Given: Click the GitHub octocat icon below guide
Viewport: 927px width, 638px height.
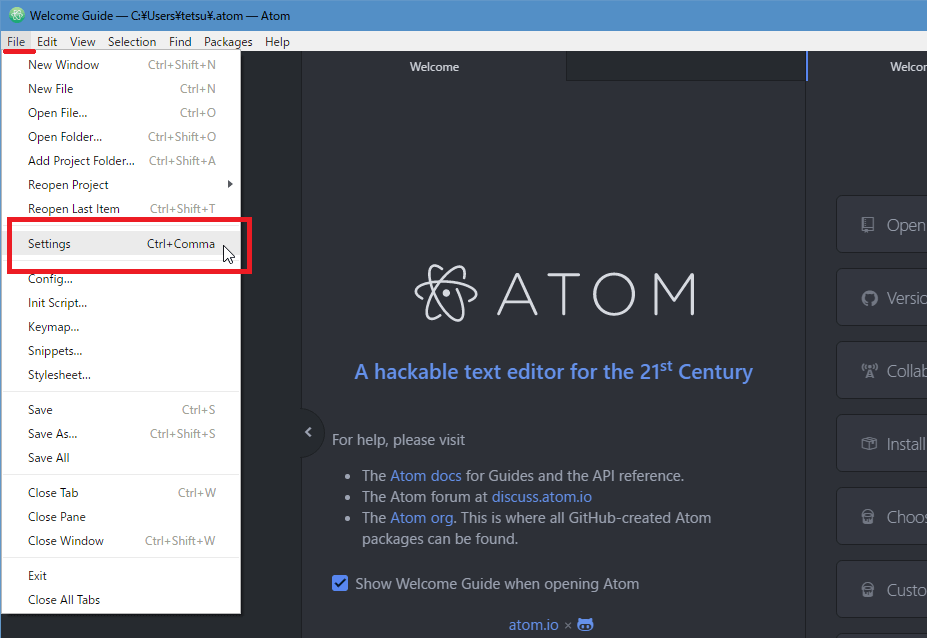Looking at the screenshot, I should coord(586,625).
